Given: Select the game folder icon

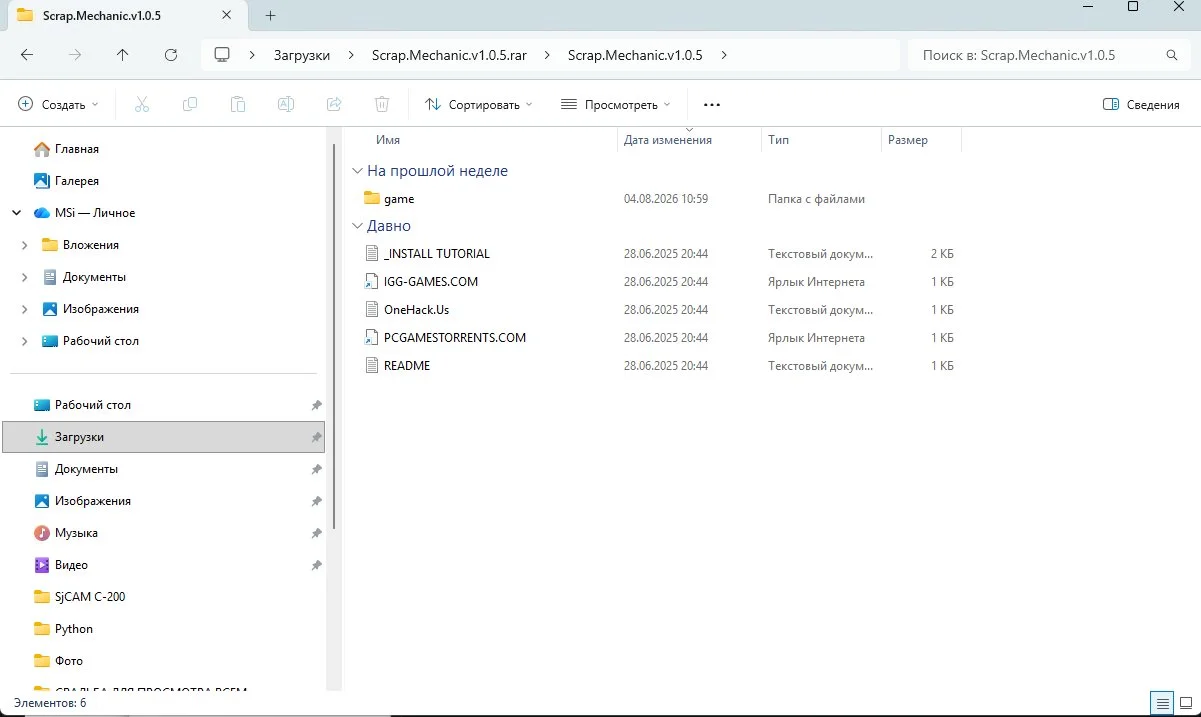Looking at the screenshot, I should [372, 198].
